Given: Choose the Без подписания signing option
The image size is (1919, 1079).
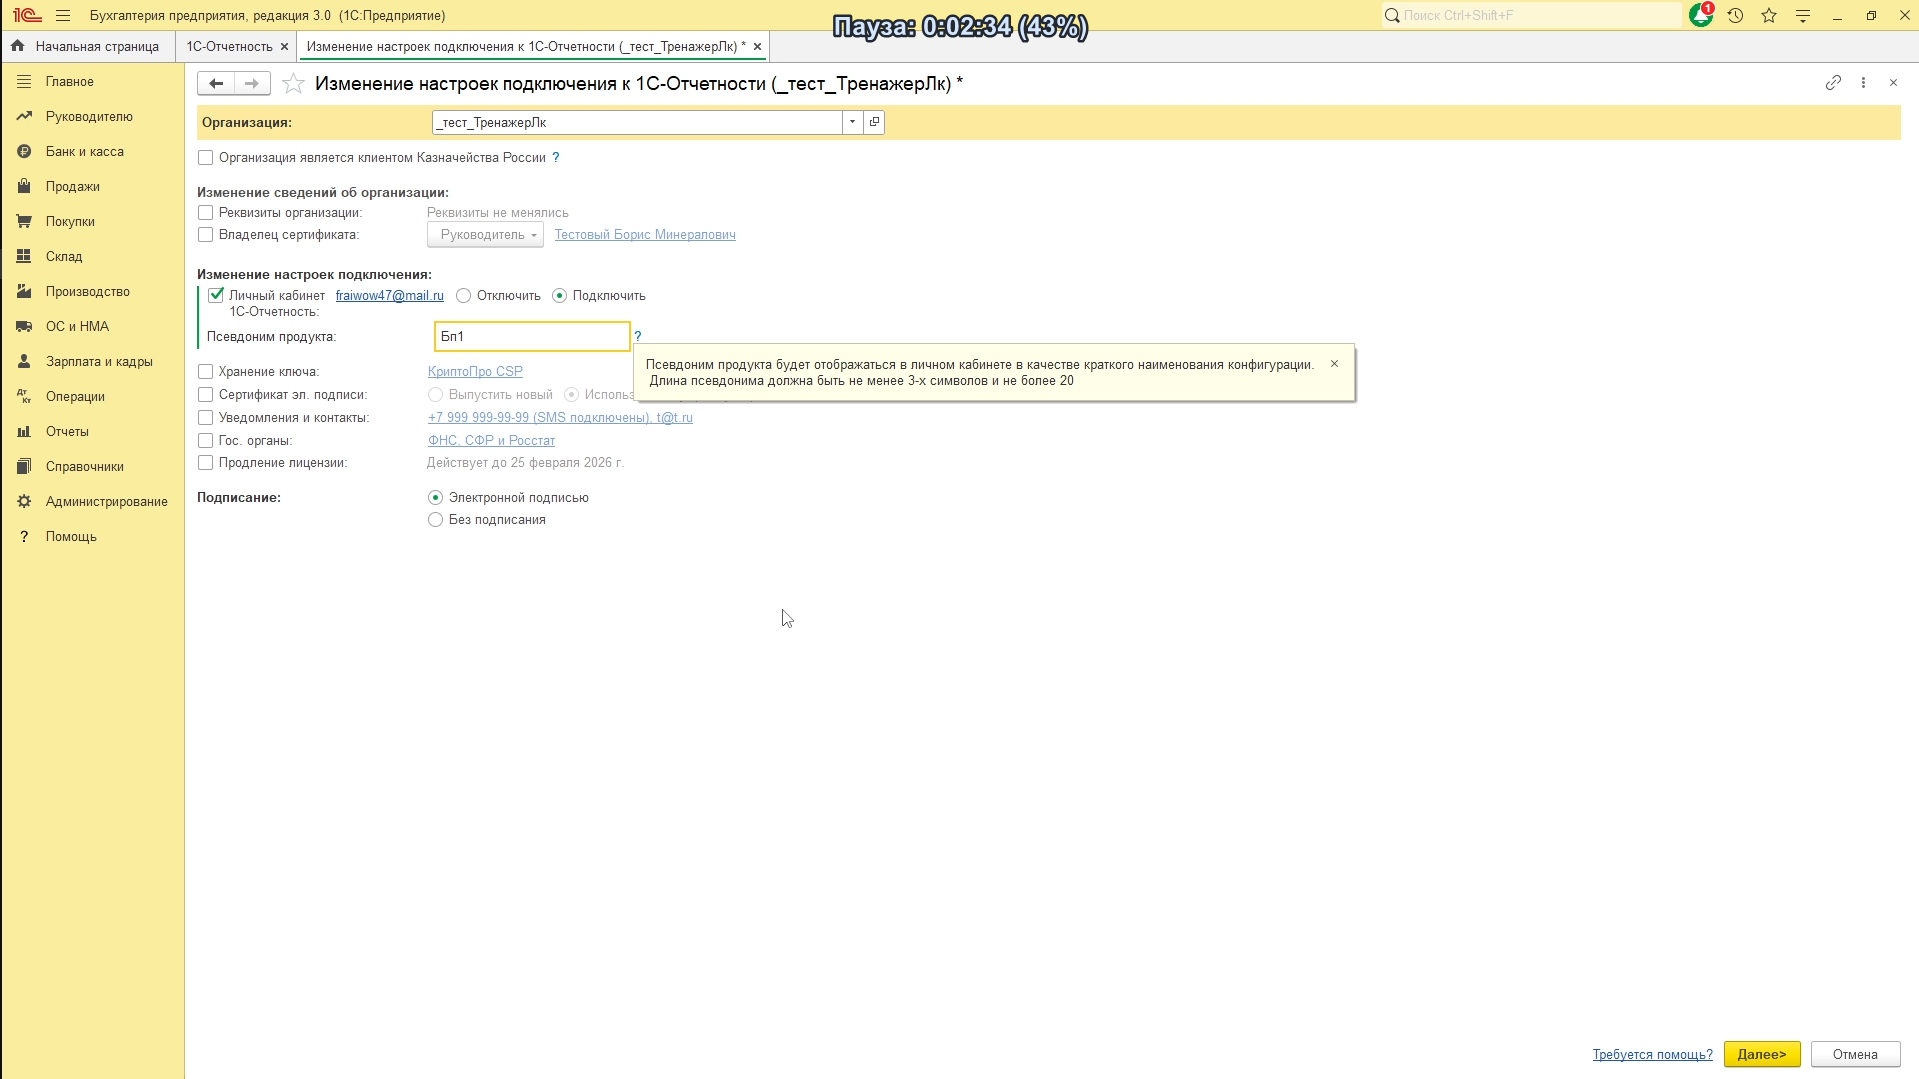Looking at the screenshot, I should pyautogui.click(x=435, y=520).
